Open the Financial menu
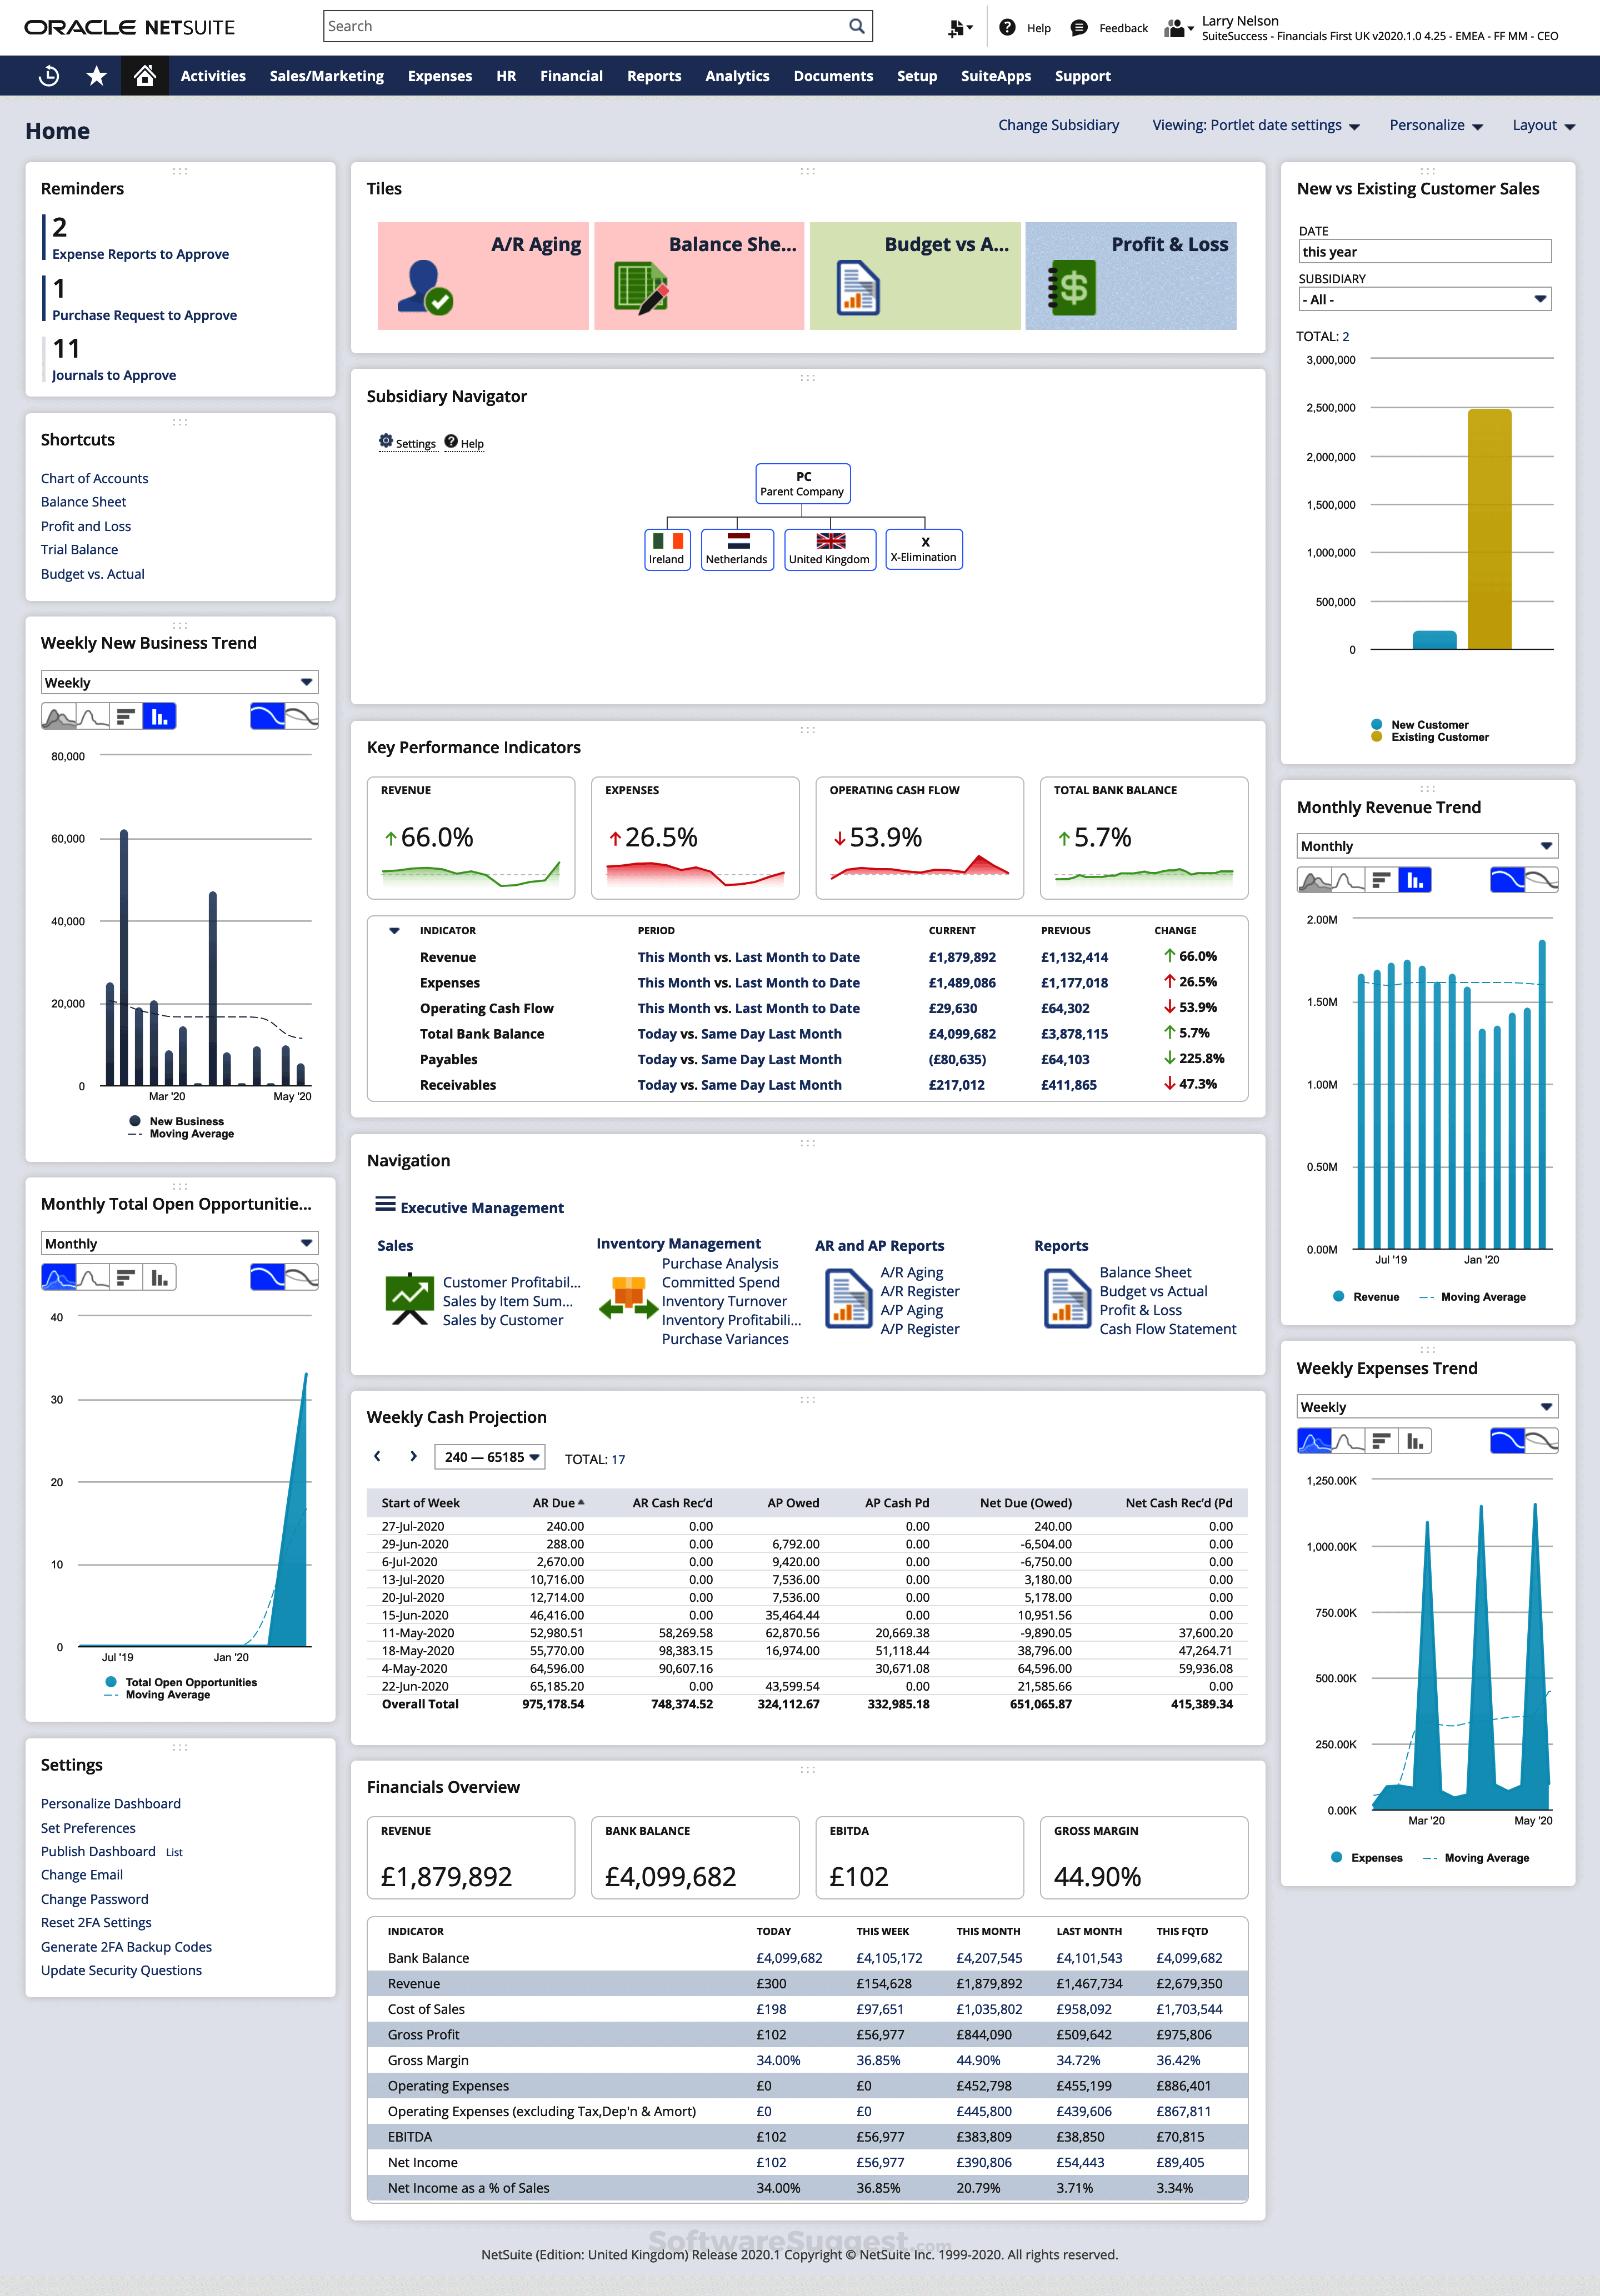 [x=571, y=76]
